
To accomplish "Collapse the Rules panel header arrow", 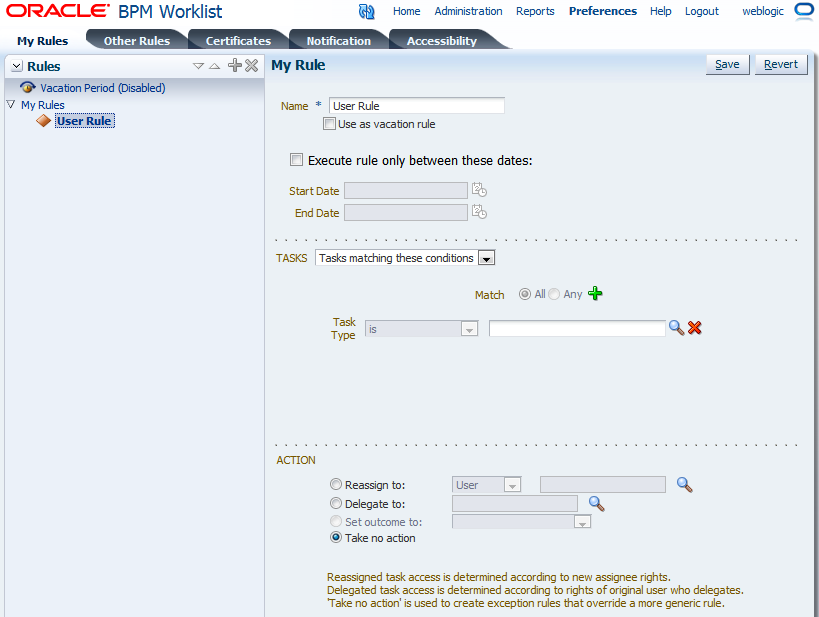I will click(17, 66).
